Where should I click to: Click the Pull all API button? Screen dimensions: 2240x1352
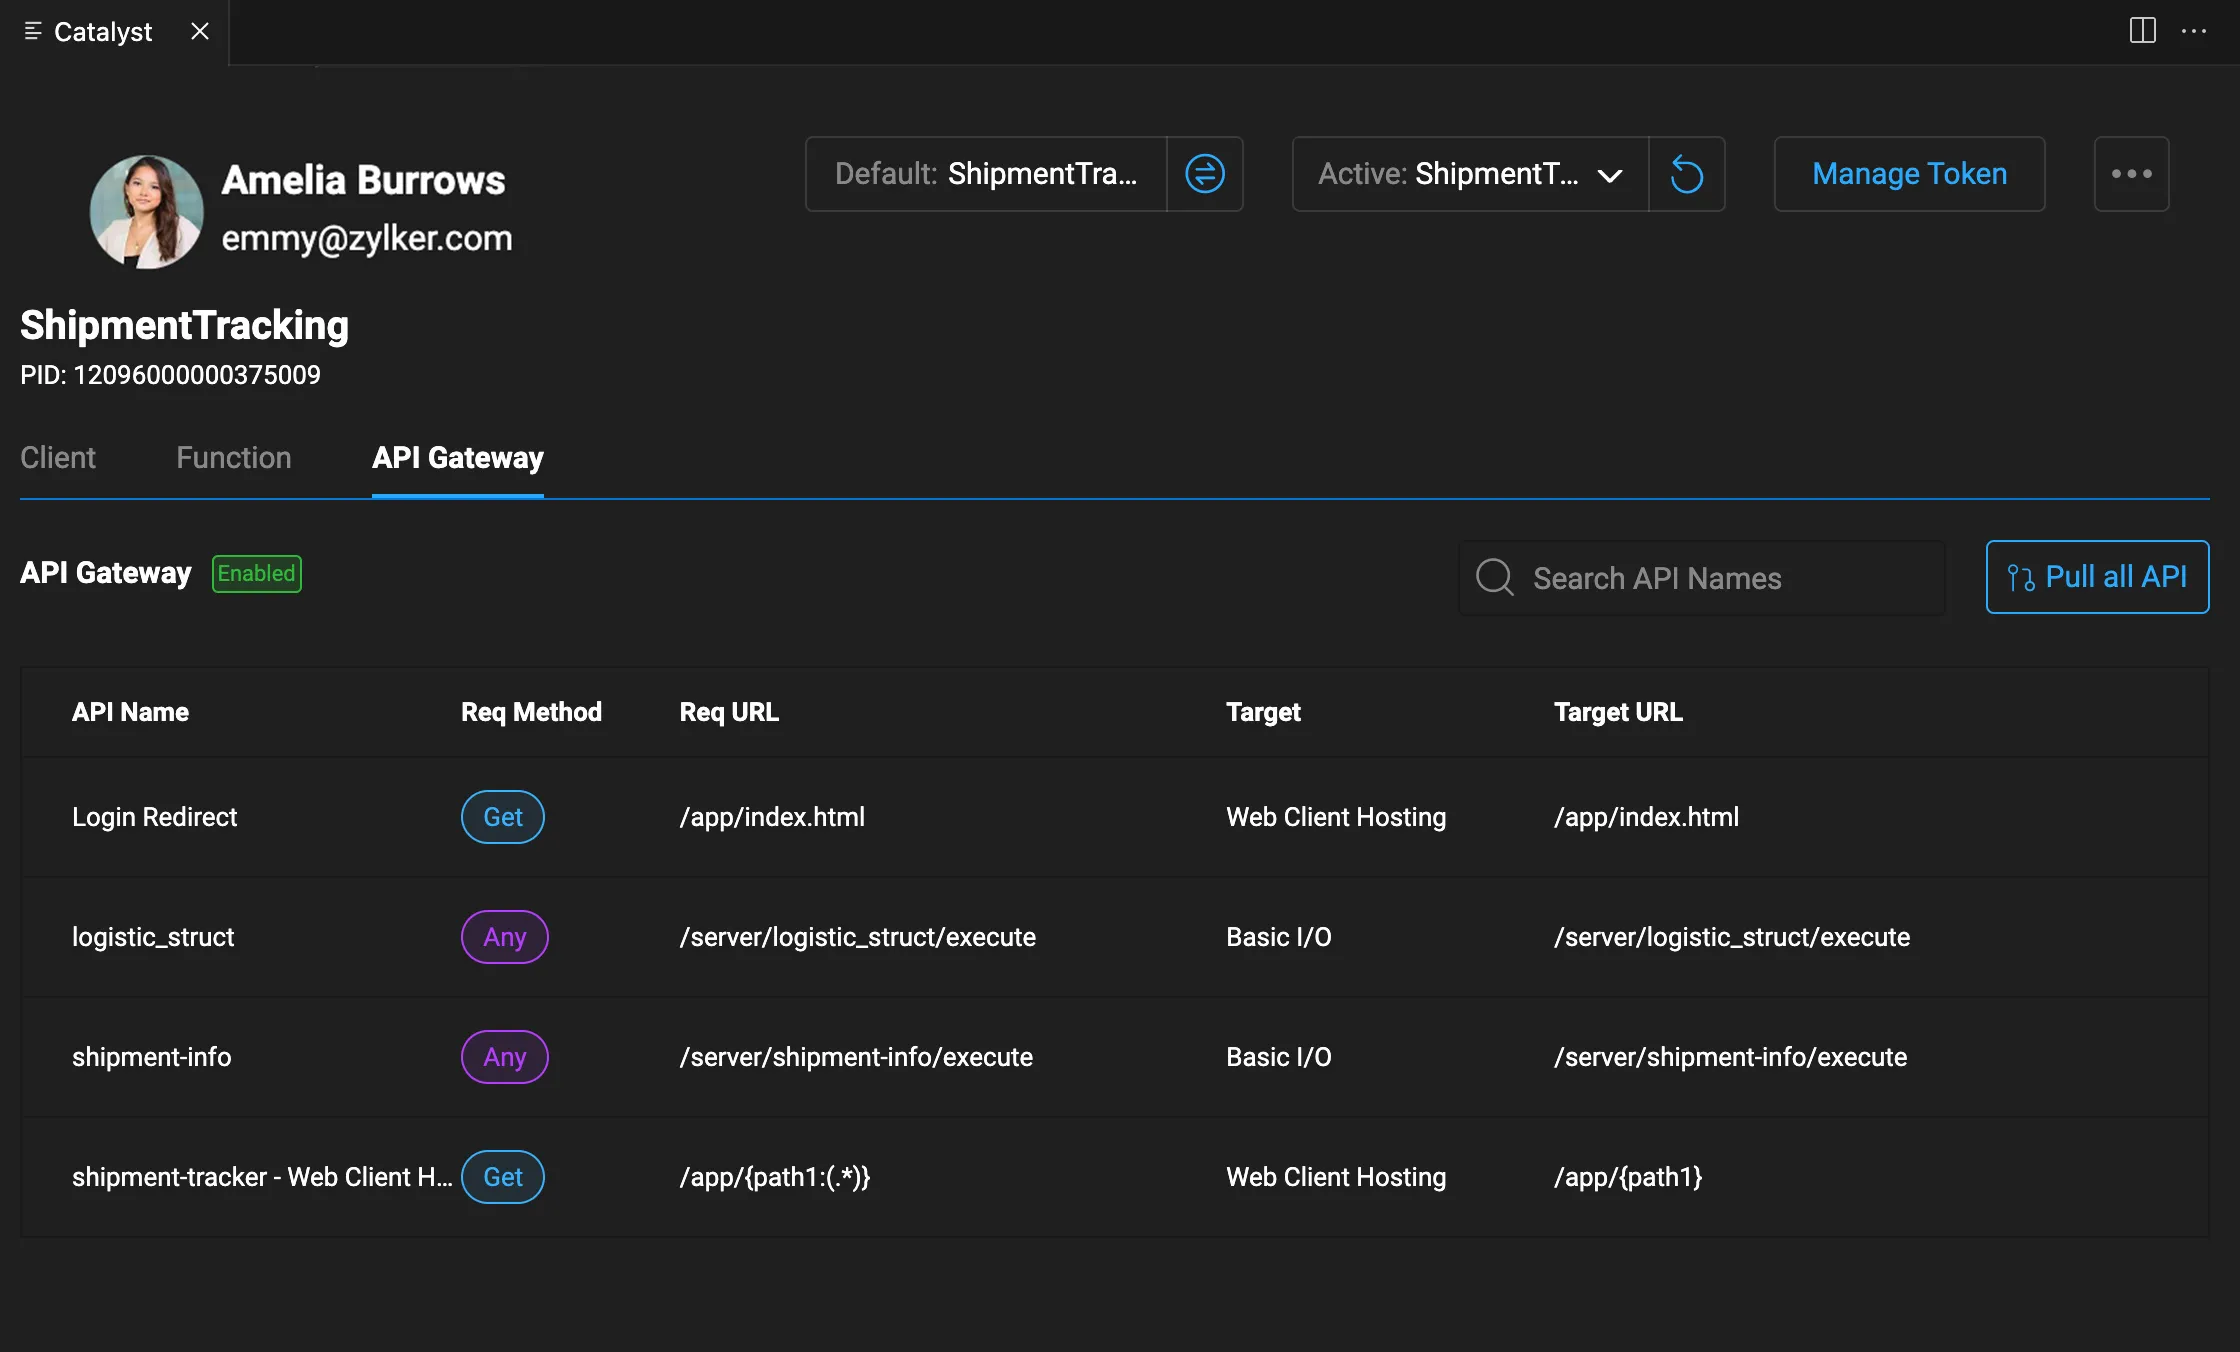click(x=2097, y=577)
